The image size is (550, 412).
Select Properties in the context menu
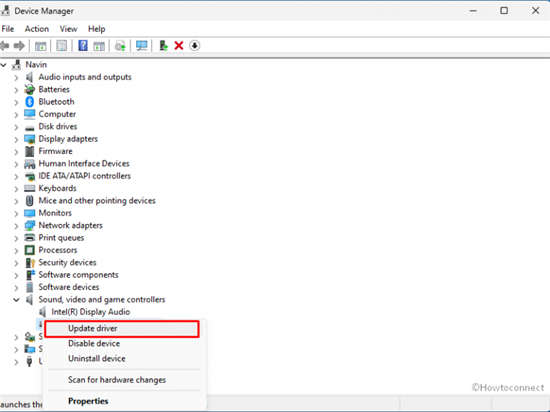(88, 401)
